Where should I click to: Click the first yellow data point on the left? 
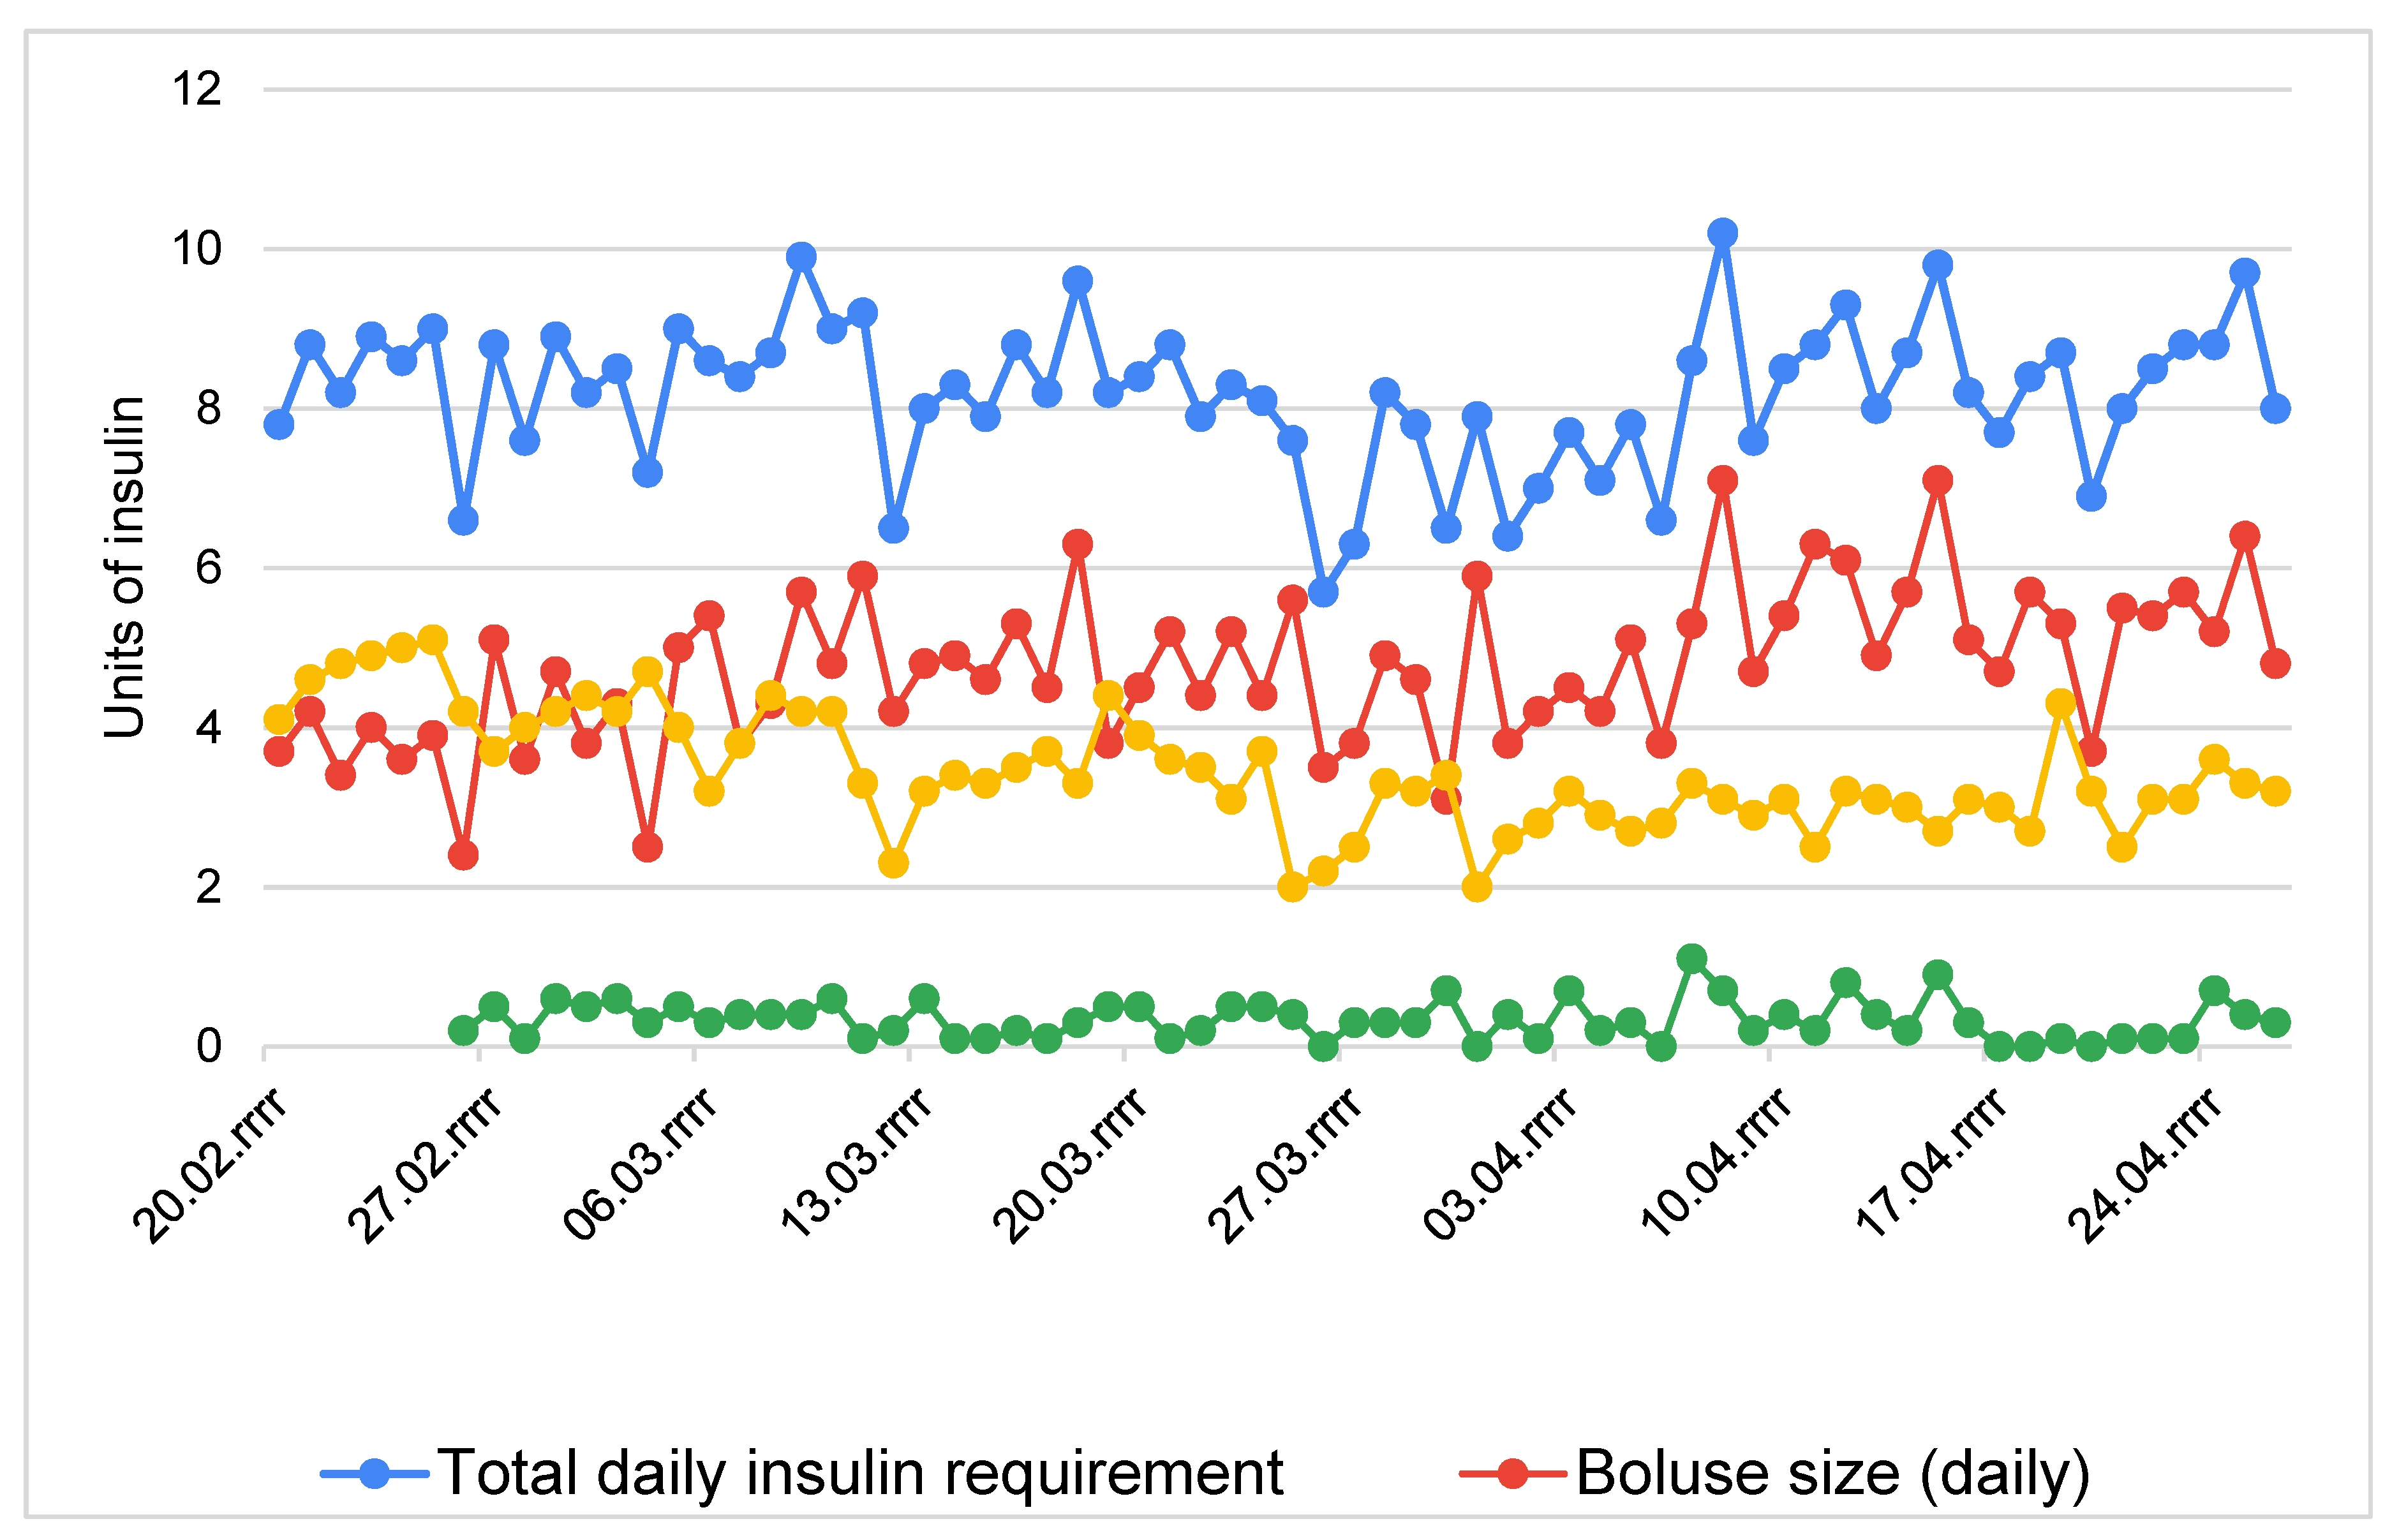point(279,719)
